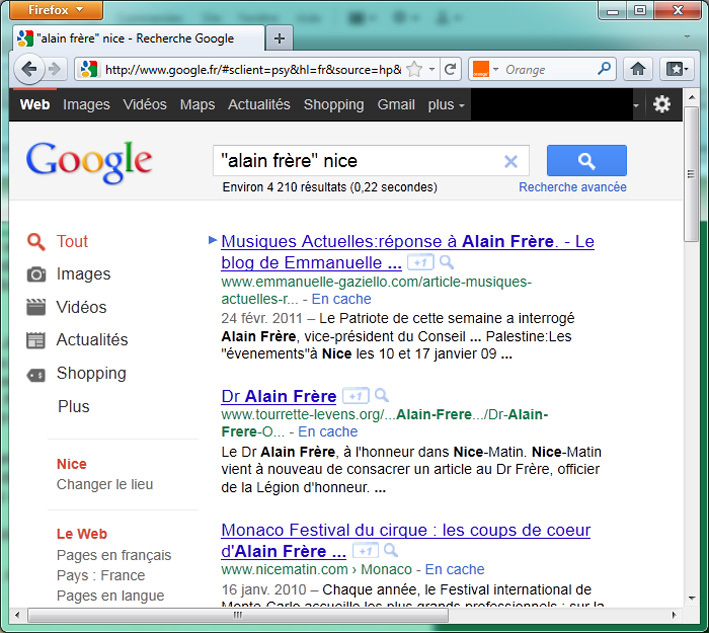Expand Plus in the left sidebar
This screenshot has height=633, width=709.
coord(74,406)
